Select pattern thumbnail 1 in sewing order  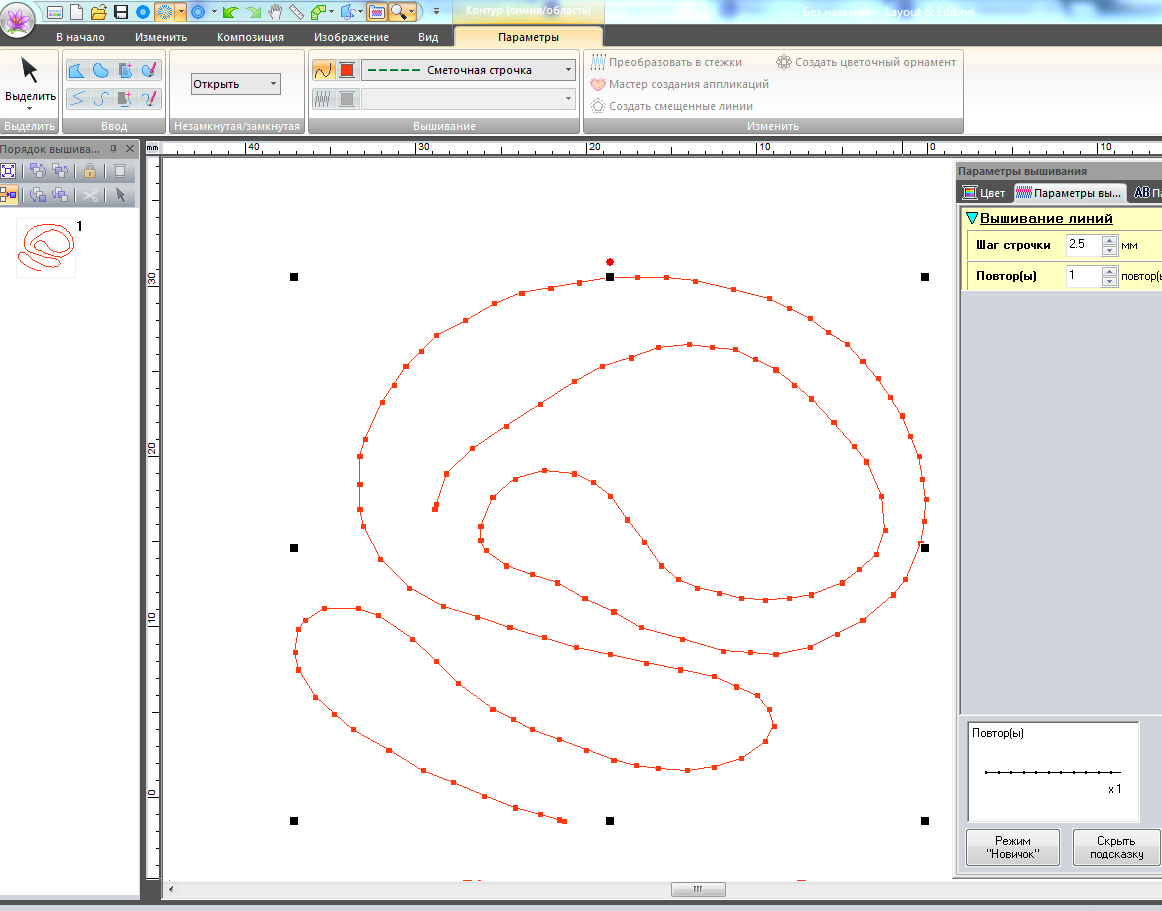(46, 248)
